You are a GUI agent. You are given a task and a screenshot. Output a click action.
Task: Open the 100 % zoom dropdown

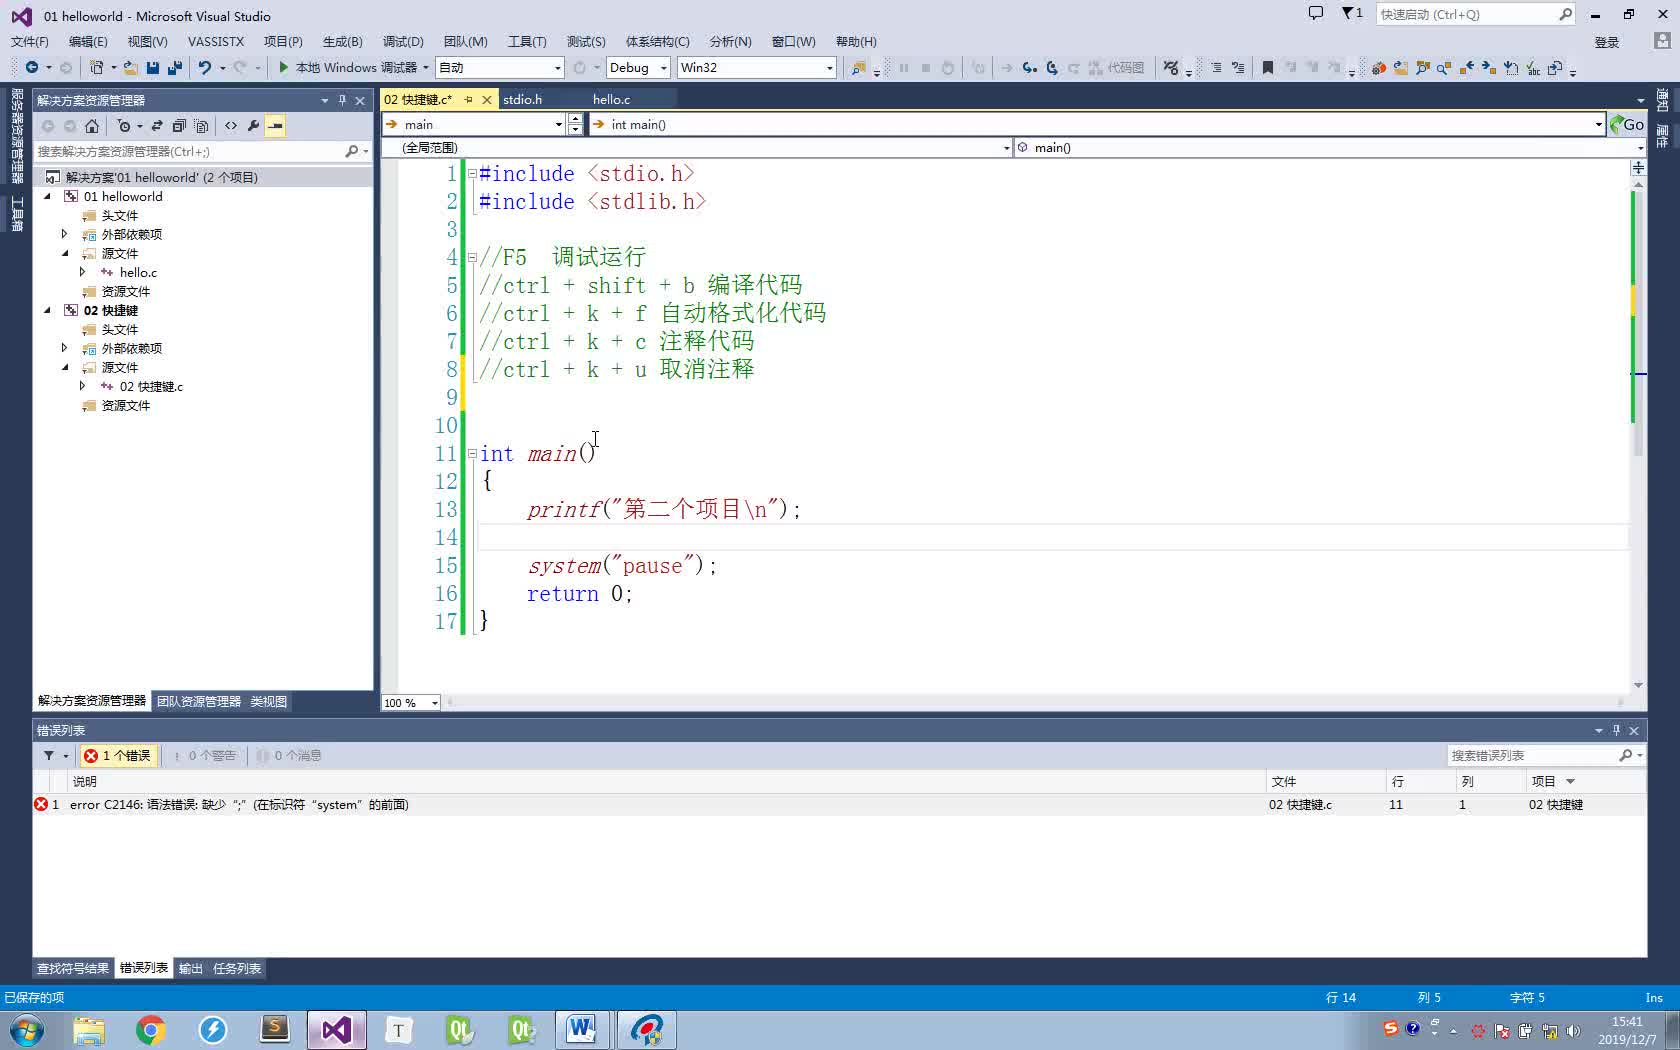click(x=411, y=702)
